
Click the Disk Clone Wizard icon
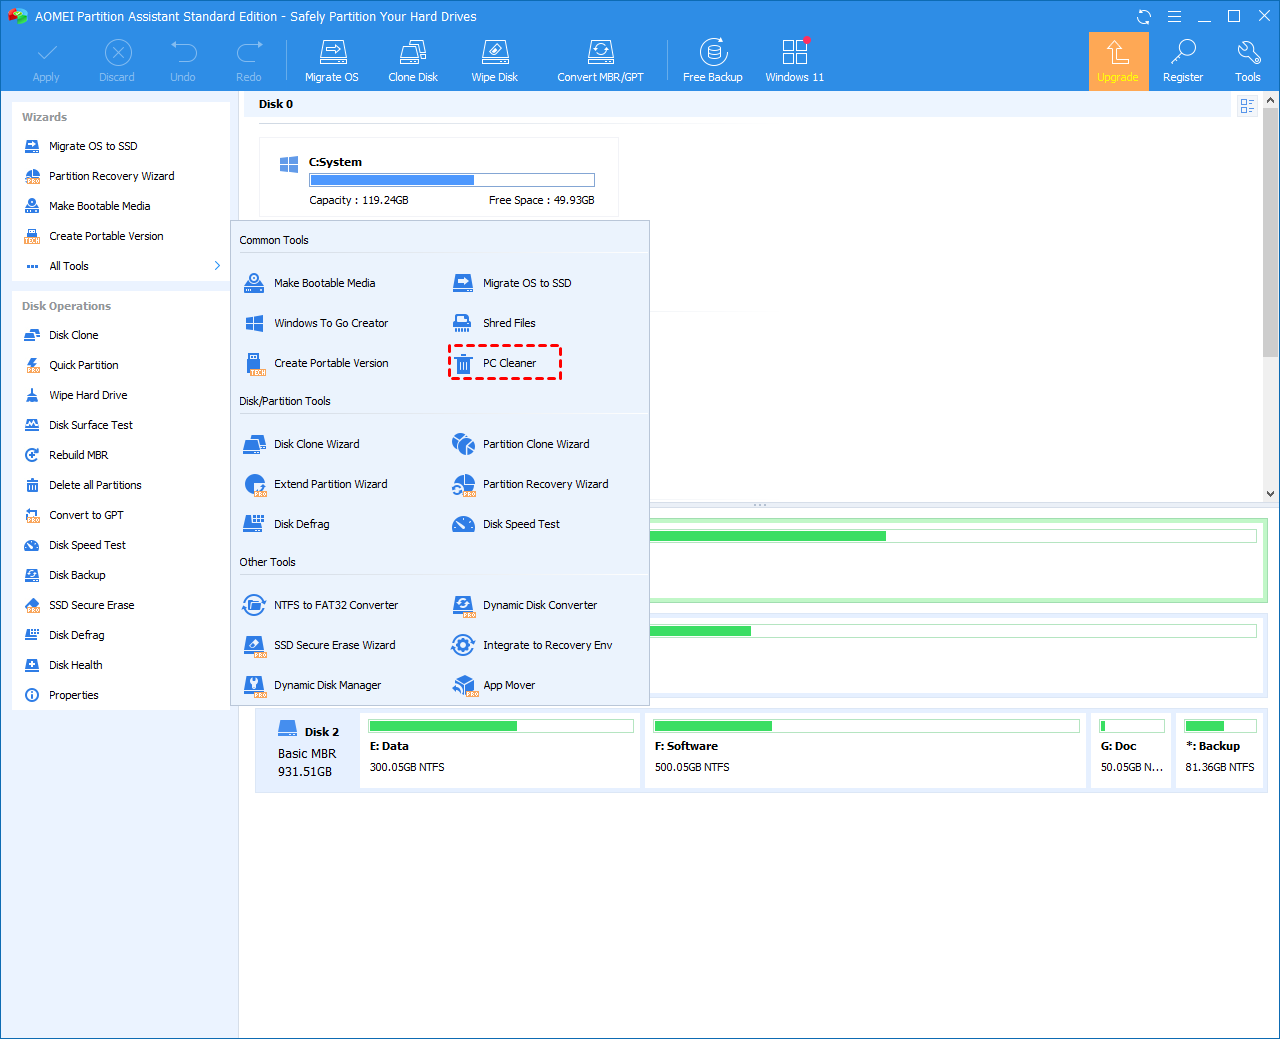255,444
